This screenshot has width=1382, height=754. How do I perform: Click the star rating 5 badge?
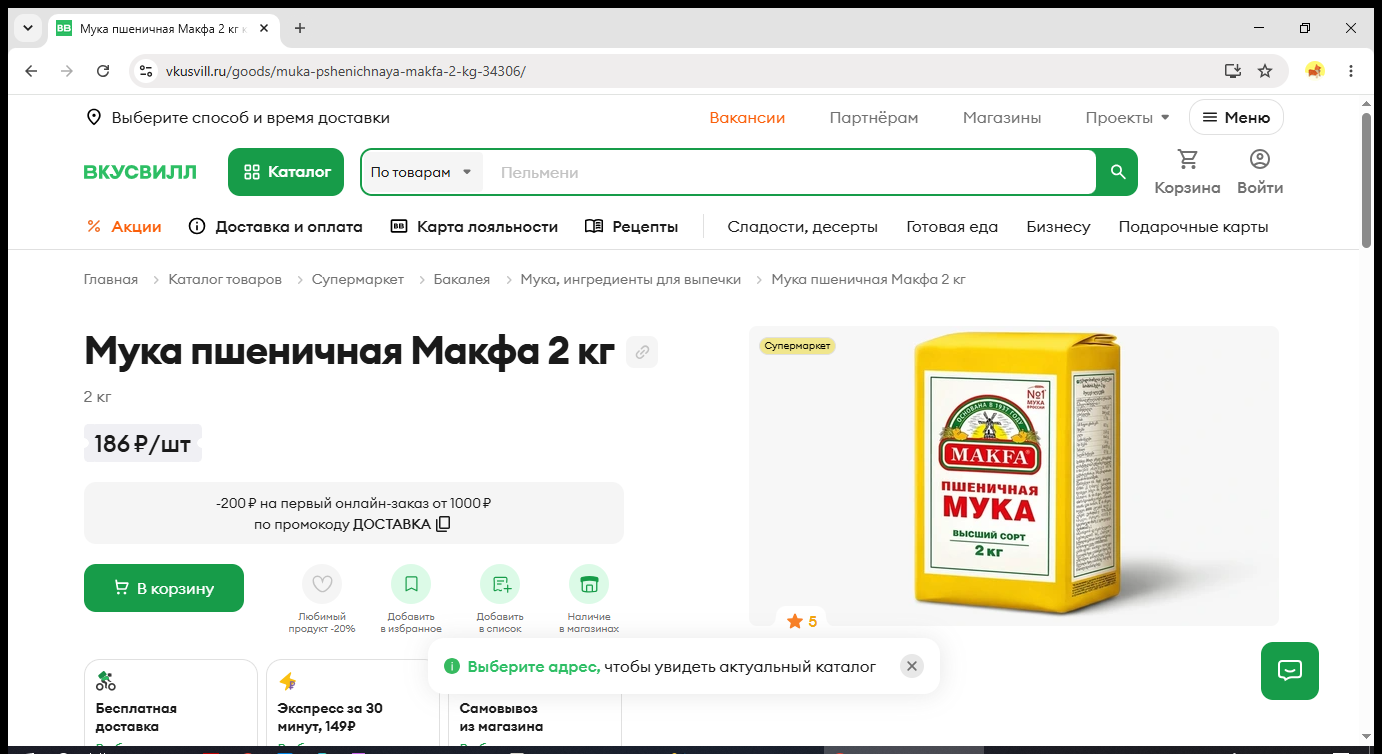pyautogui.click(x=802, y=621)
